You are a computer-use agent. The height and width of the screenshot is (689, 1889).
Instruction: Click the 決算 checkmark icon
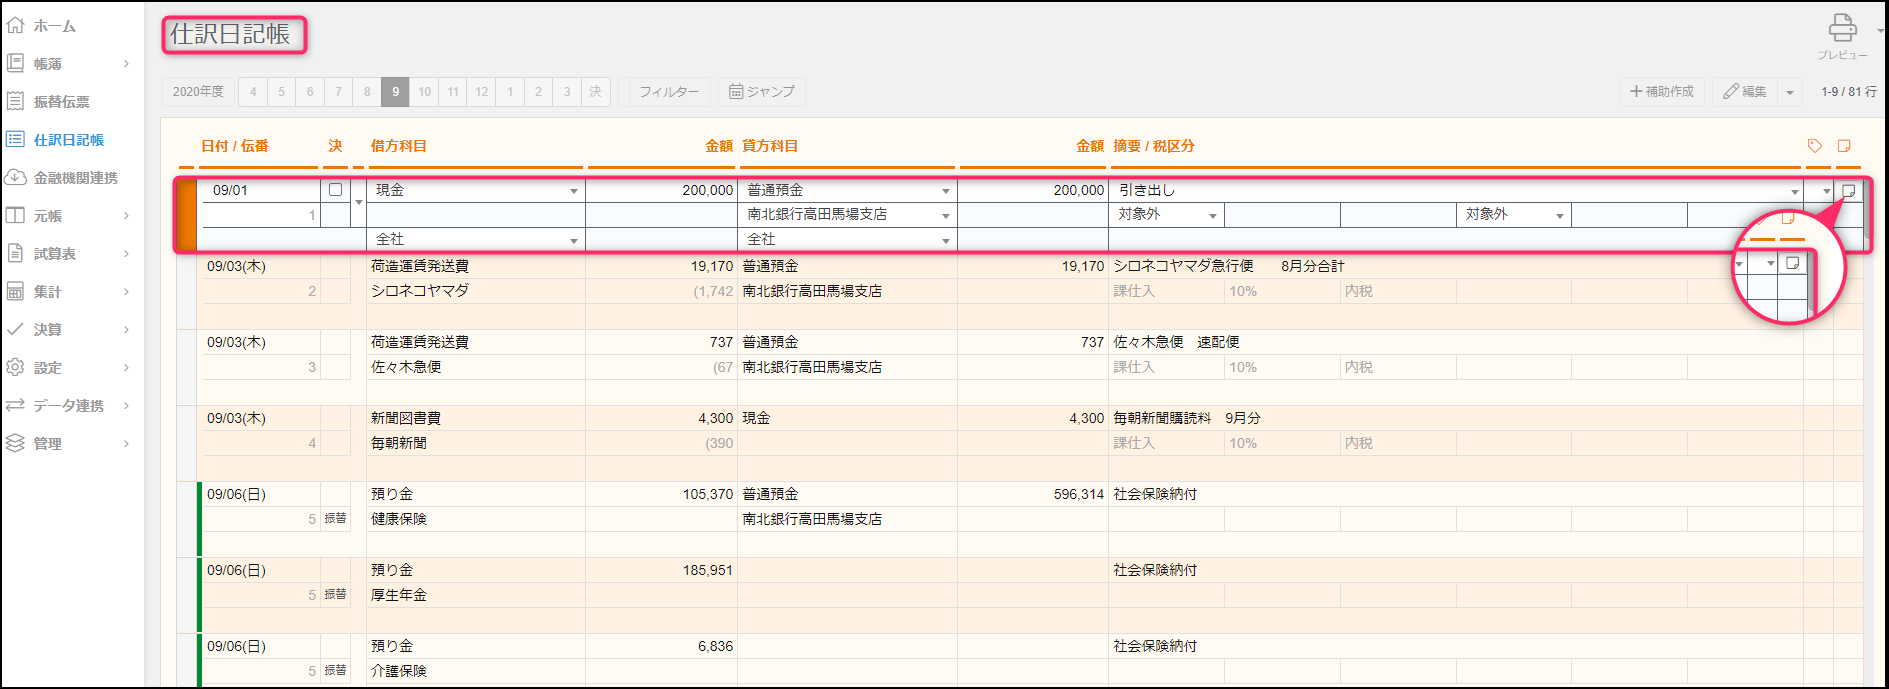tap(15, 329)
